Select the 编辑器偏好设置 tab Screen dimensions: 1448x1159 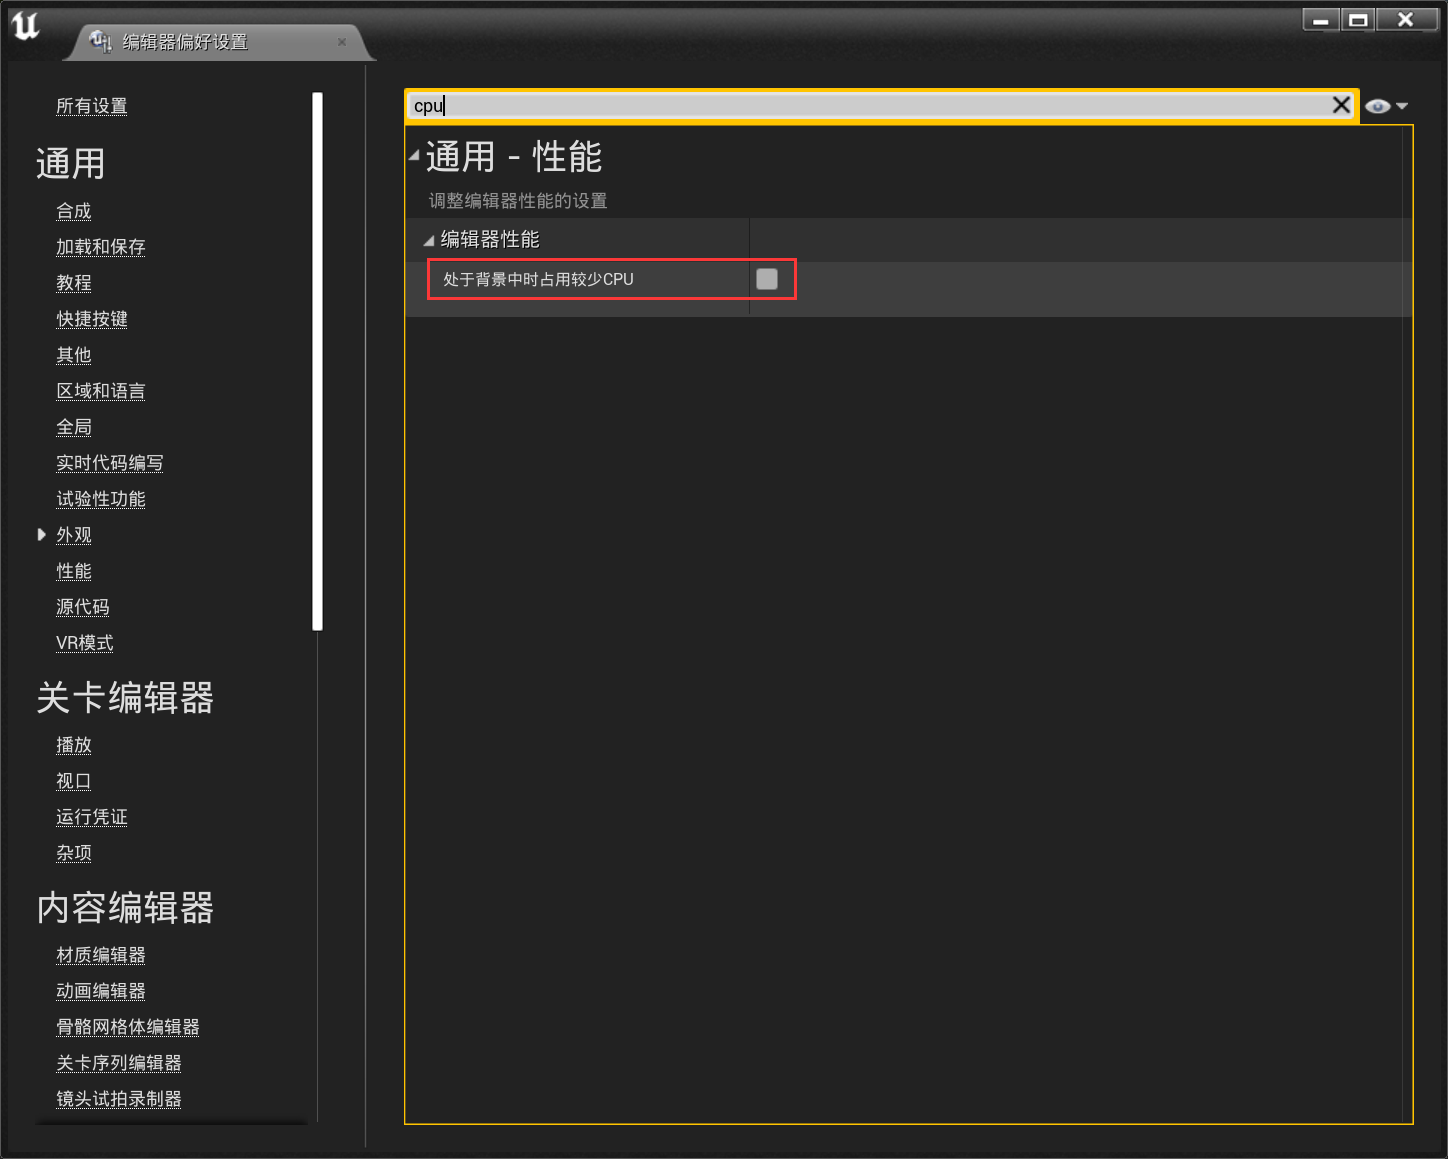click(x=200, y=42)
